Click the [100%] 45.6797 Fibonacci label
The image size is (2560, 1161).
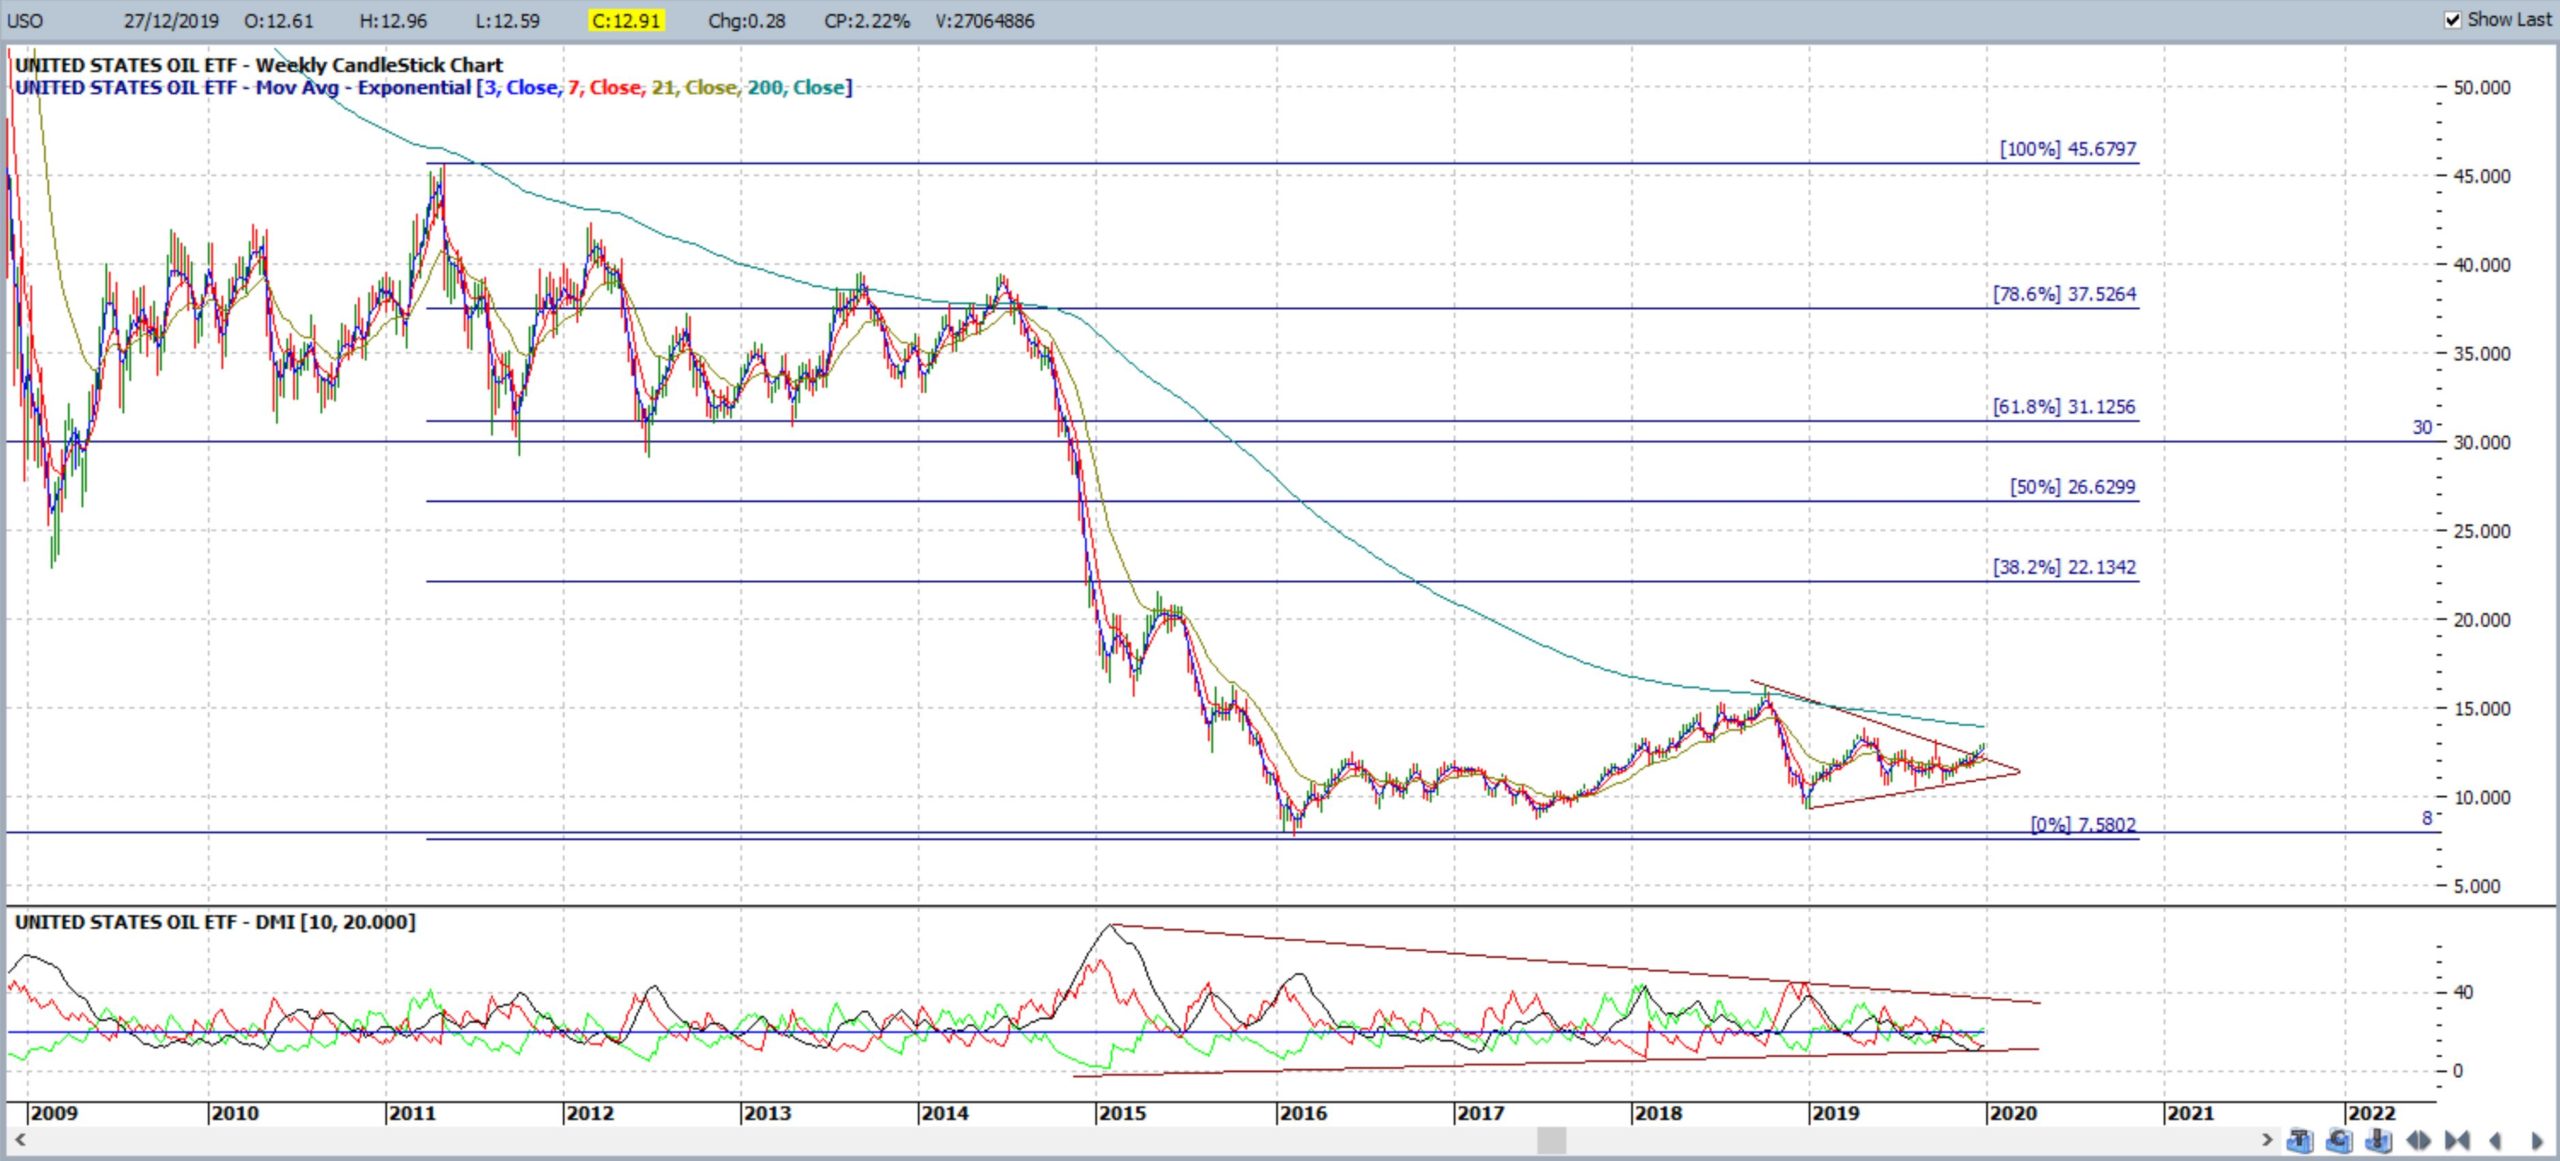[x=2068, y=149]
